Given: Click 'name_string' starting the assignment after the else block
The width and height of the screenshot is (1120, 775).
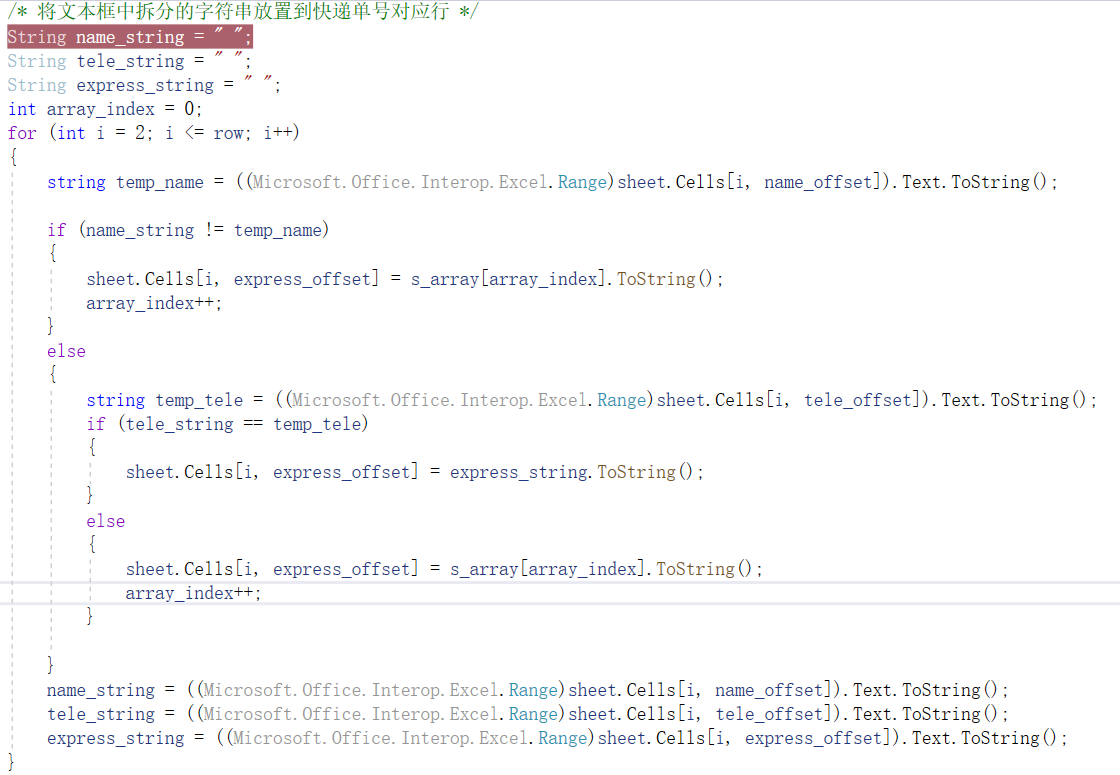Looking at the screenshot, I should click(101, 690).
